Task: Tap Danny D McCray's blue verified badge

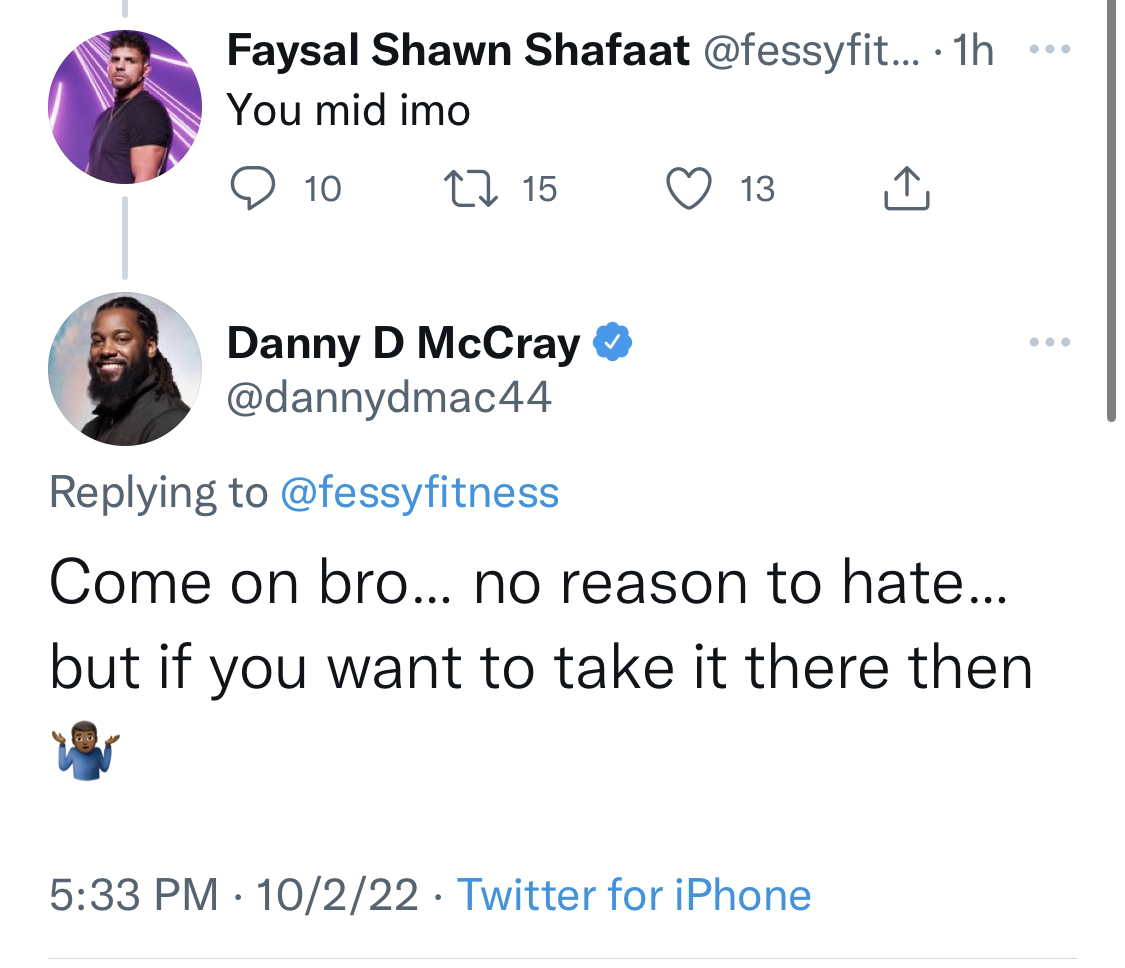Action: (x=612, y=342)
